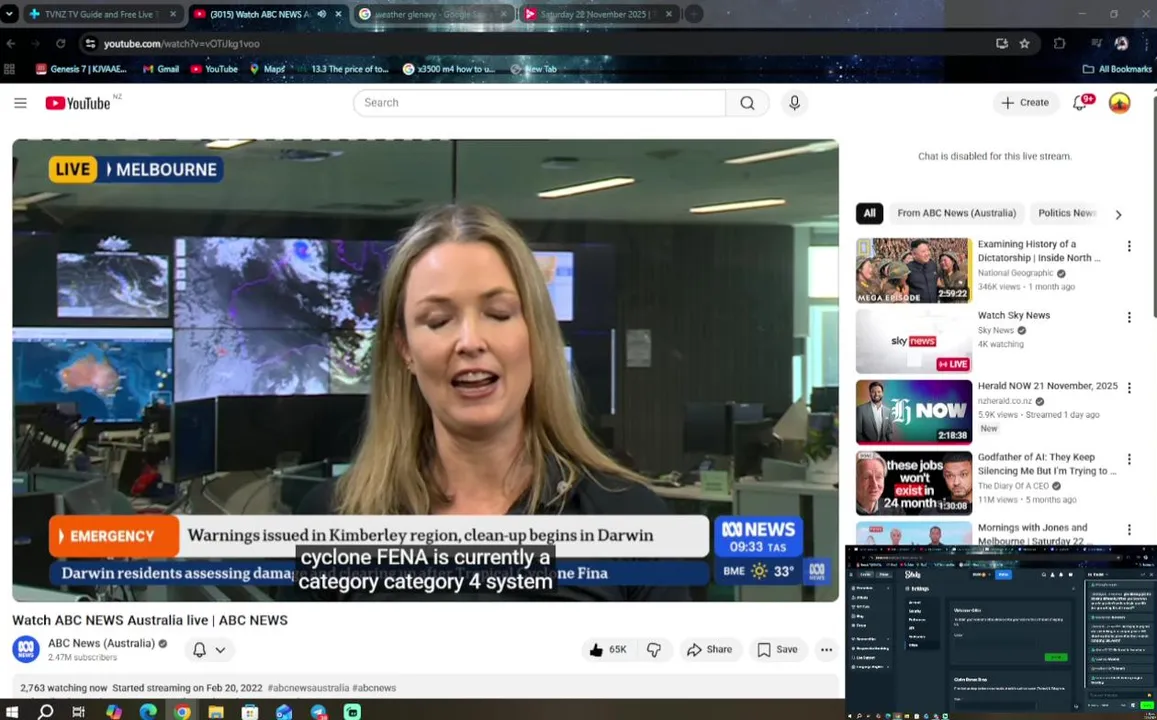1157x720 pixels.
Task: Open the All Bookmarks folder
Action: pyautogui.click(x=1116, y=69)
